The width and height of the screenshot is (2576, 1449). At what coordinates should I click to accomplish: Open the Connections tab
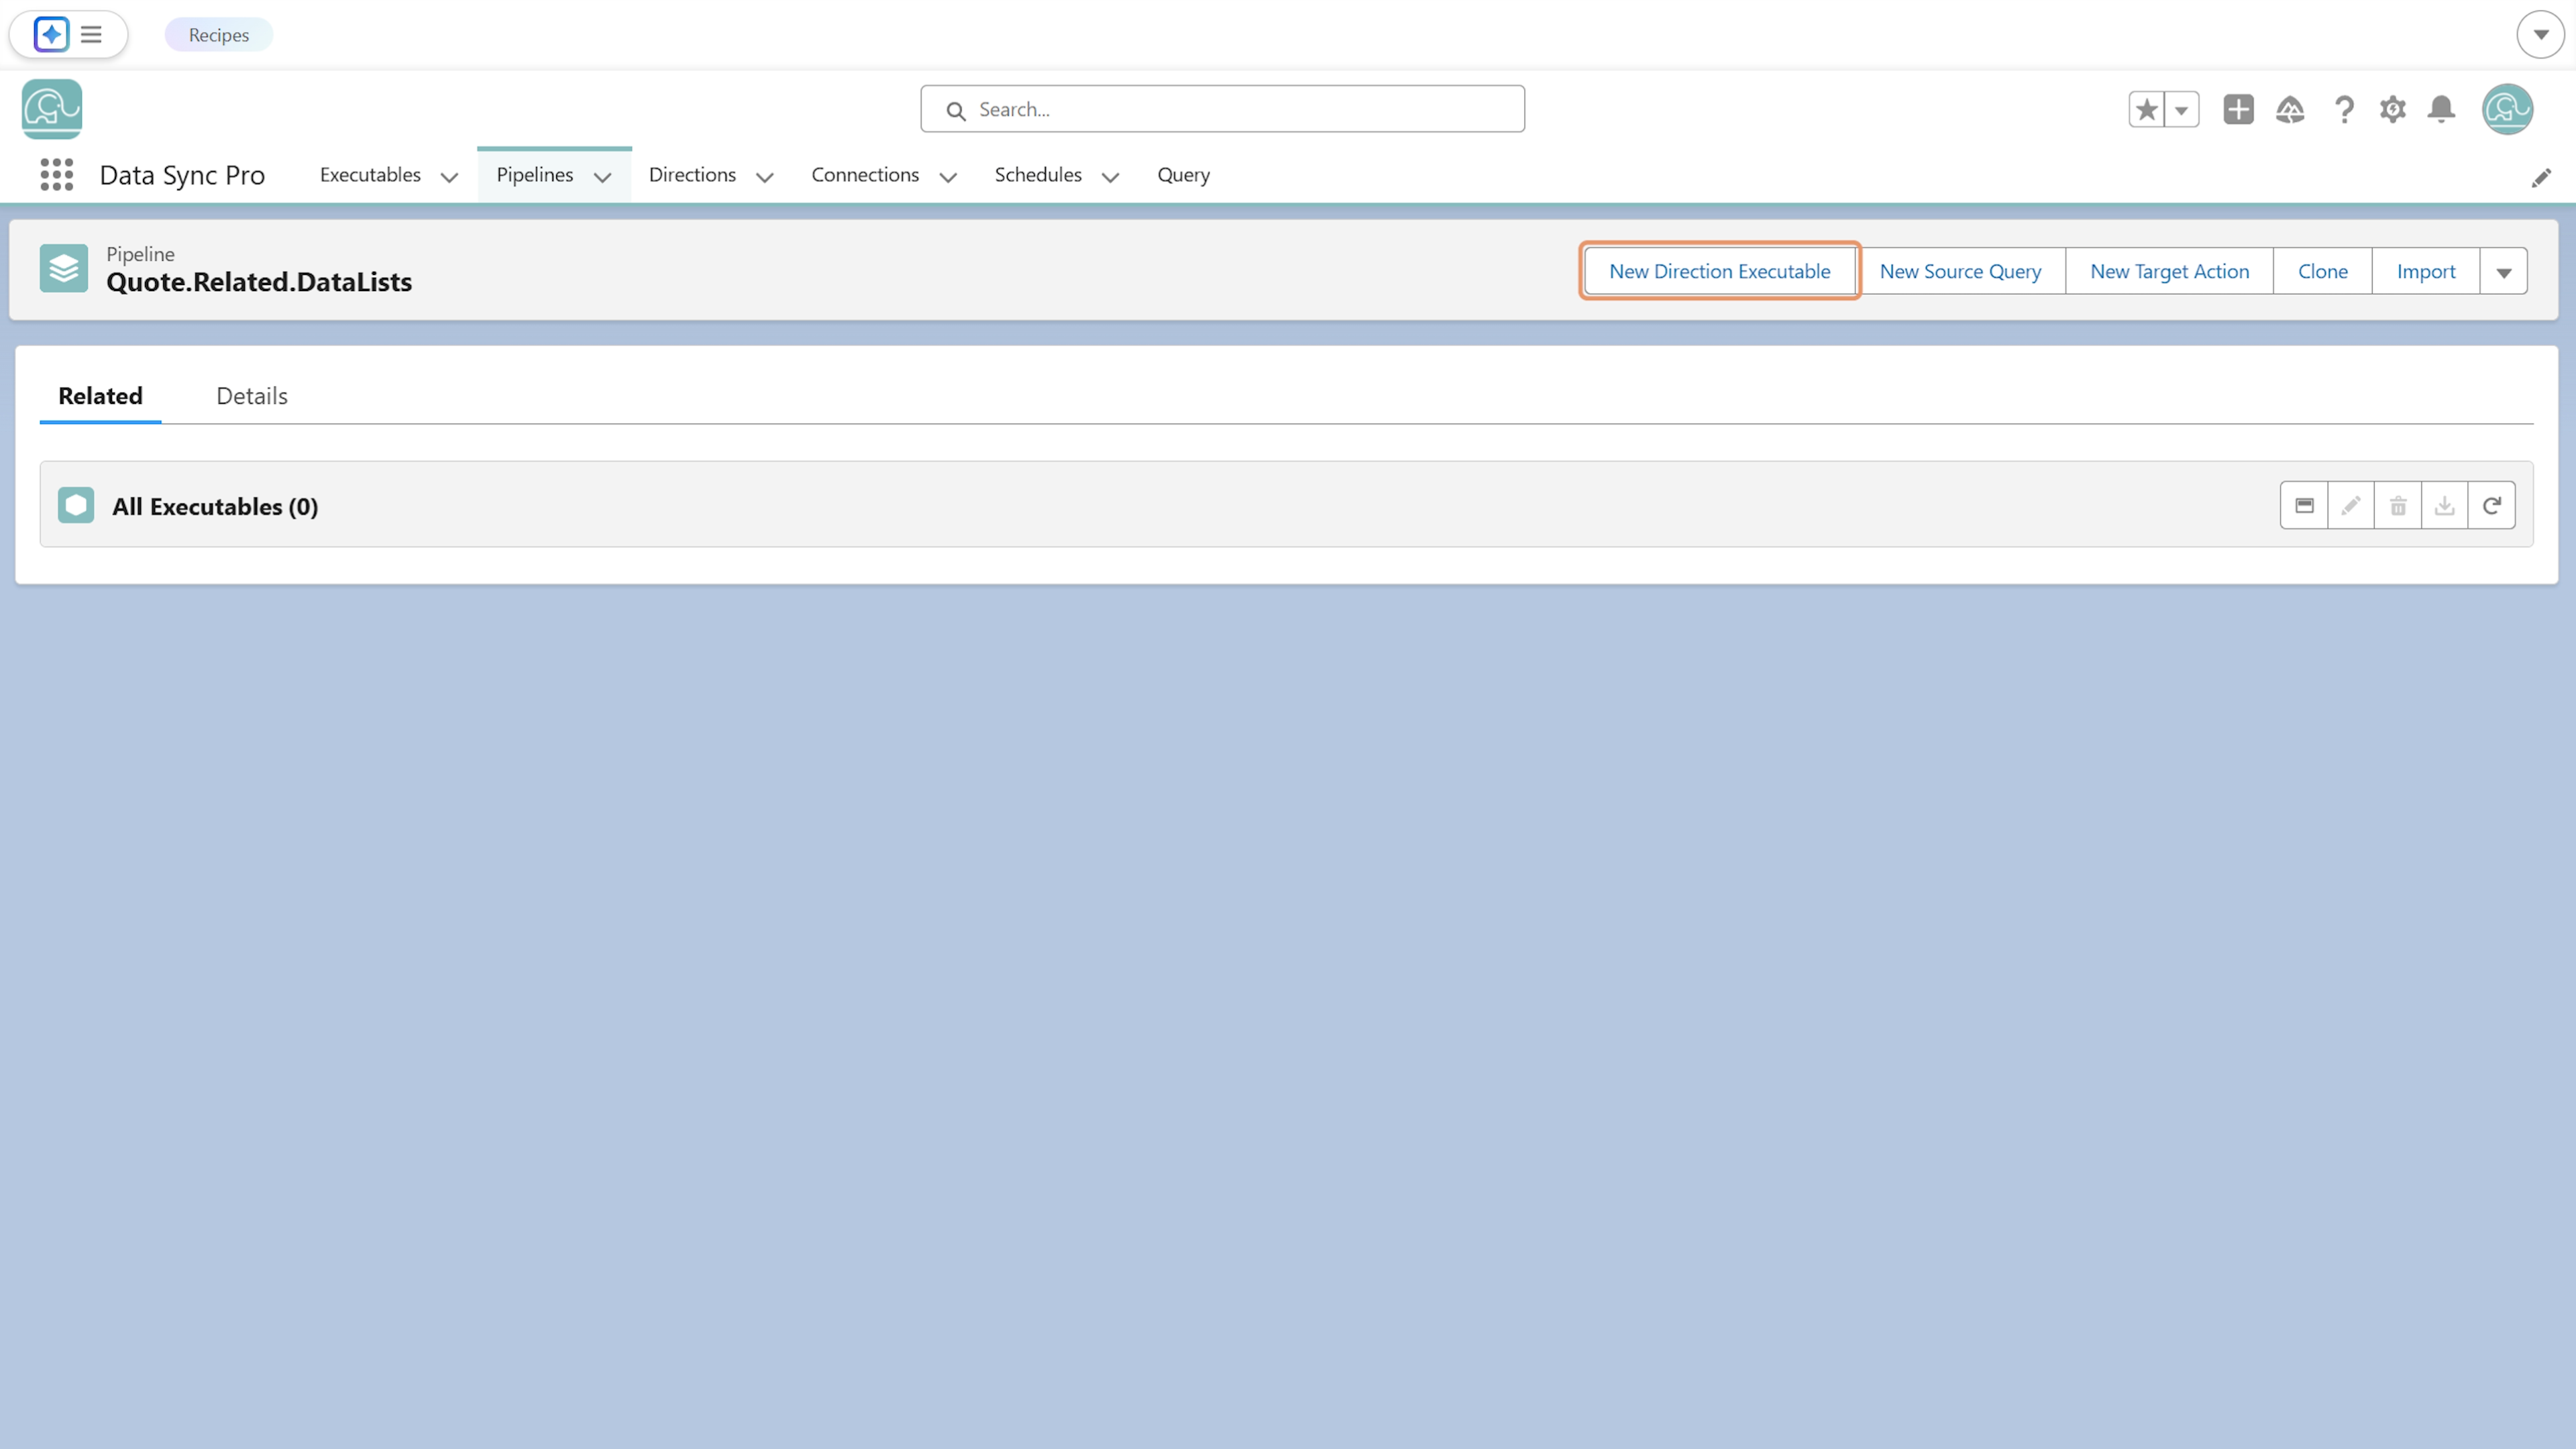[x=864, y=174]
